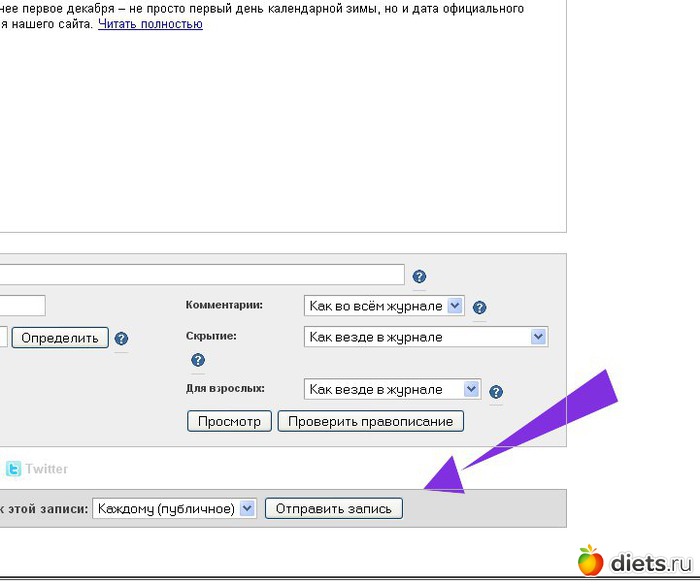Click help icon next to Для взрослых dropdown
This screenshot has height=584, width=700.
click(495, 392)
